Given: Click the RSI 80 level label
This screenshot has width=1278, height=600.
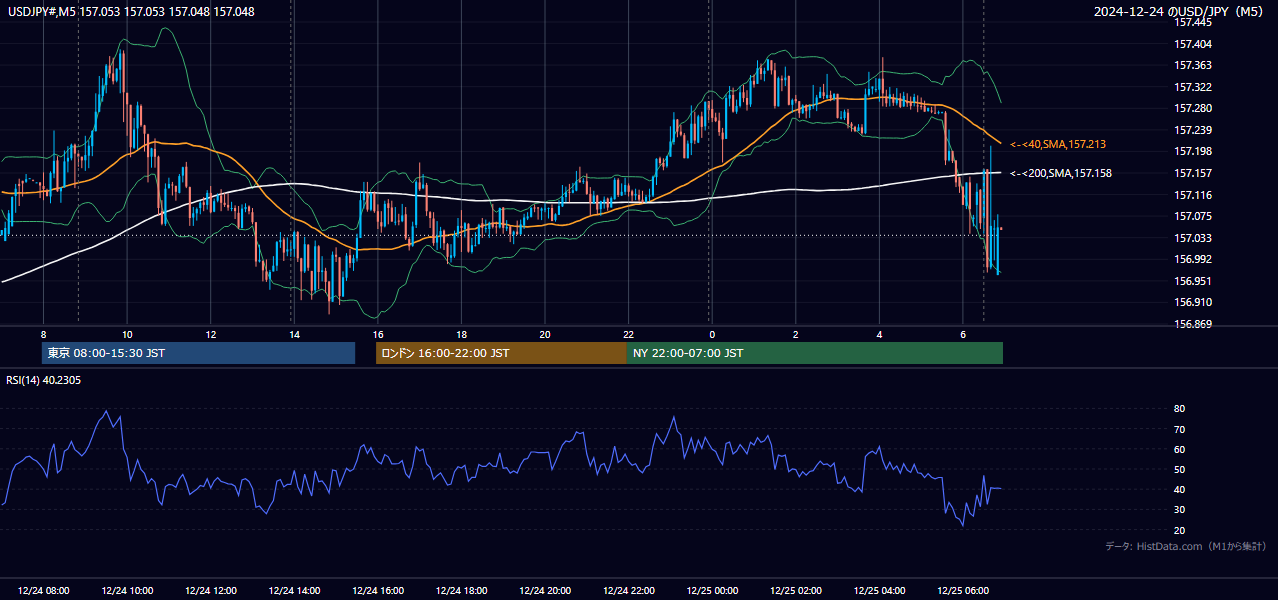Looking at the screenshot, I should click(x=1180, y=409).
